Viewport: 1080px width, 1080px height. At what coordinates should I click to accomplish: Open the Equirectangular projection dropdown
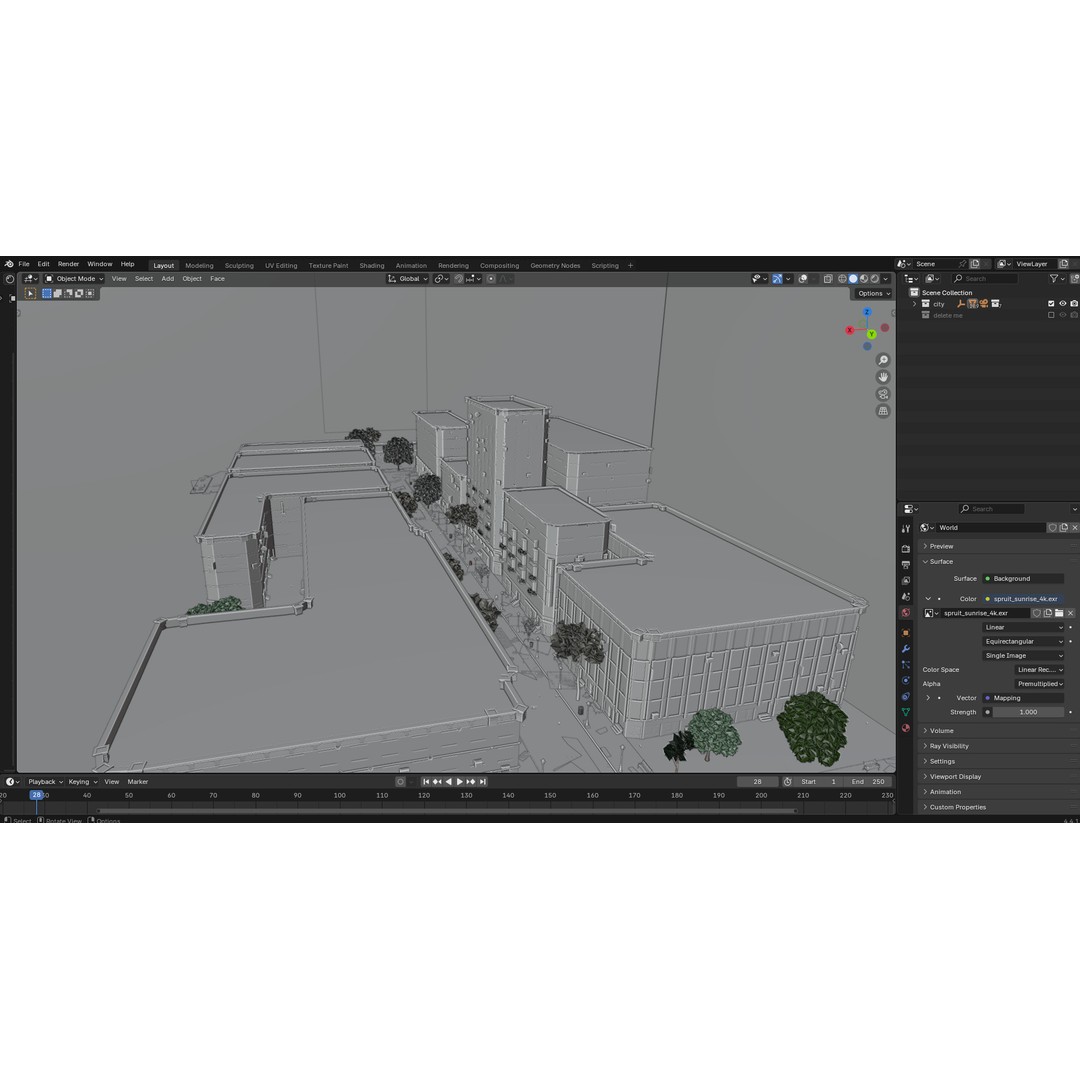coord(1022,641)
